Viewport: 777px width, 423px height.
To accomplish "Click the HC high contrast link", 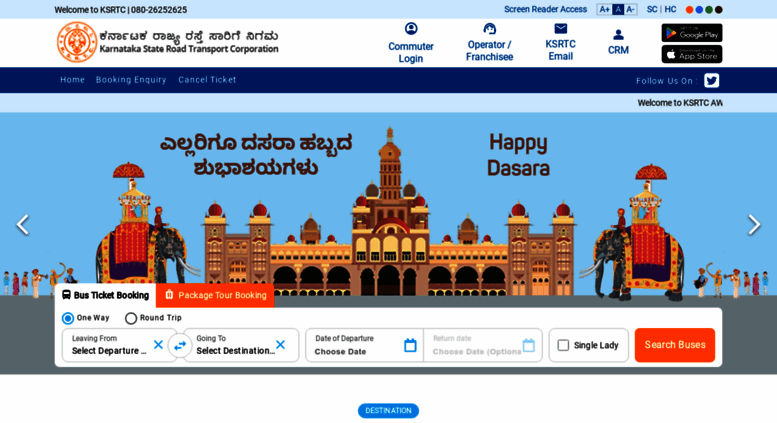I will tap(670, 9).
